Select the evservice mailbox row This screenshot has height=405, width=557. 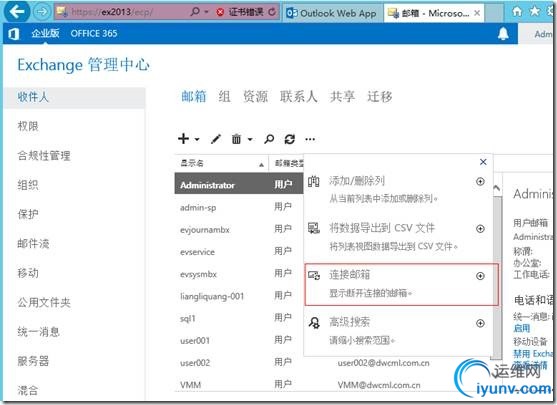tap(239, 252)
